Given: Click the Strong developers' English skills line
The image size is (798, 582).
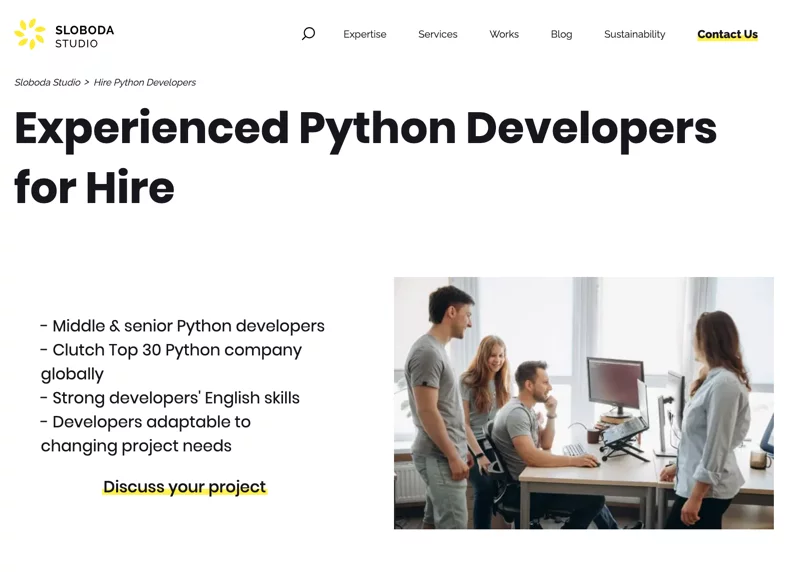Looking at the screenshot, I should [170, 398].
